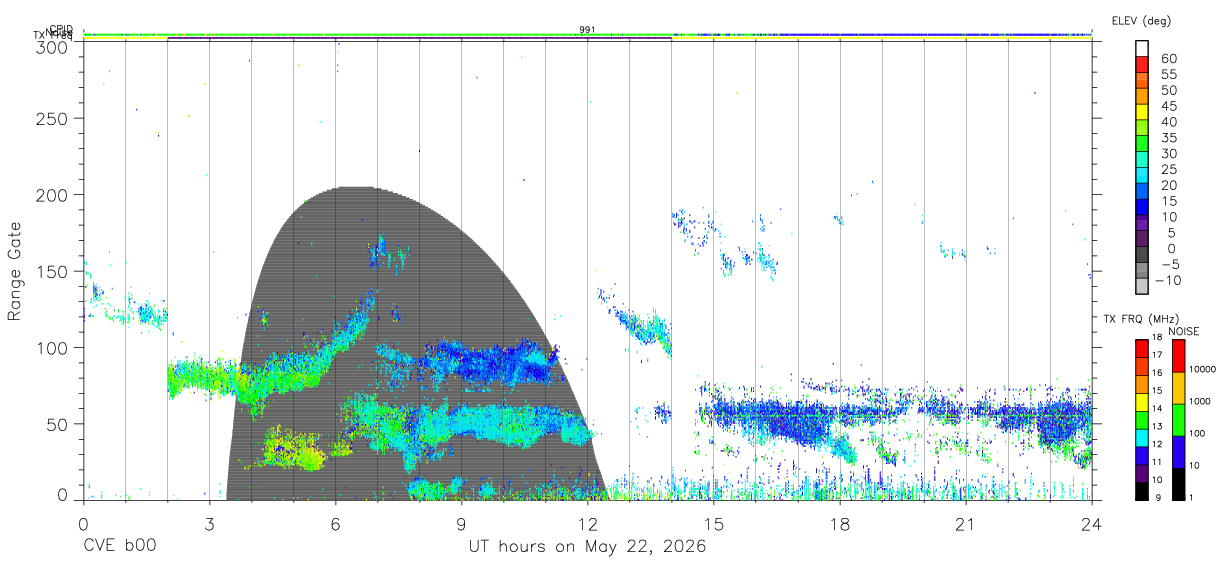
Task: Click the y-axis tick label '250'
Action: pos(53,118)
